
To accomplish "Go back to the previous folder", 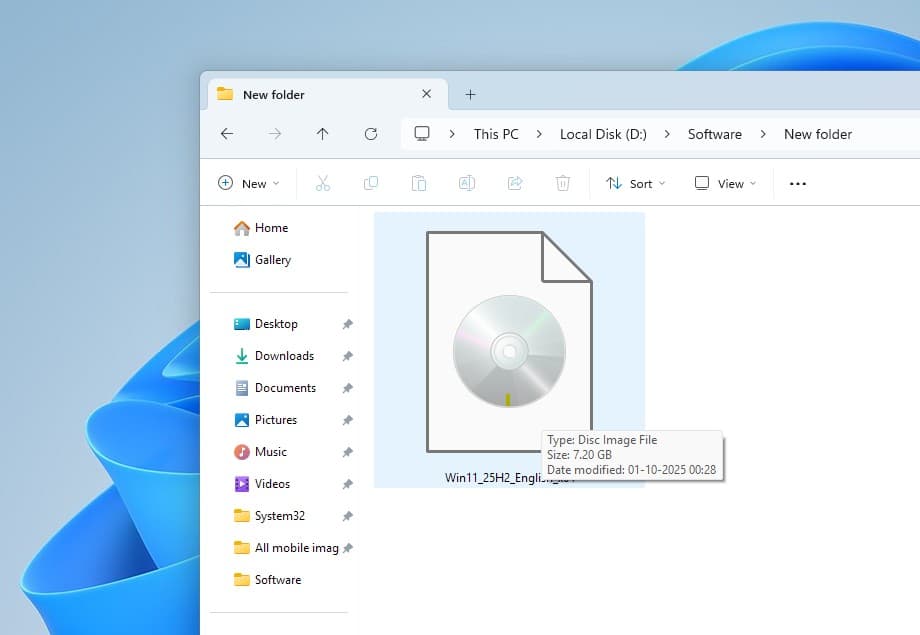I will coord(227,133).
